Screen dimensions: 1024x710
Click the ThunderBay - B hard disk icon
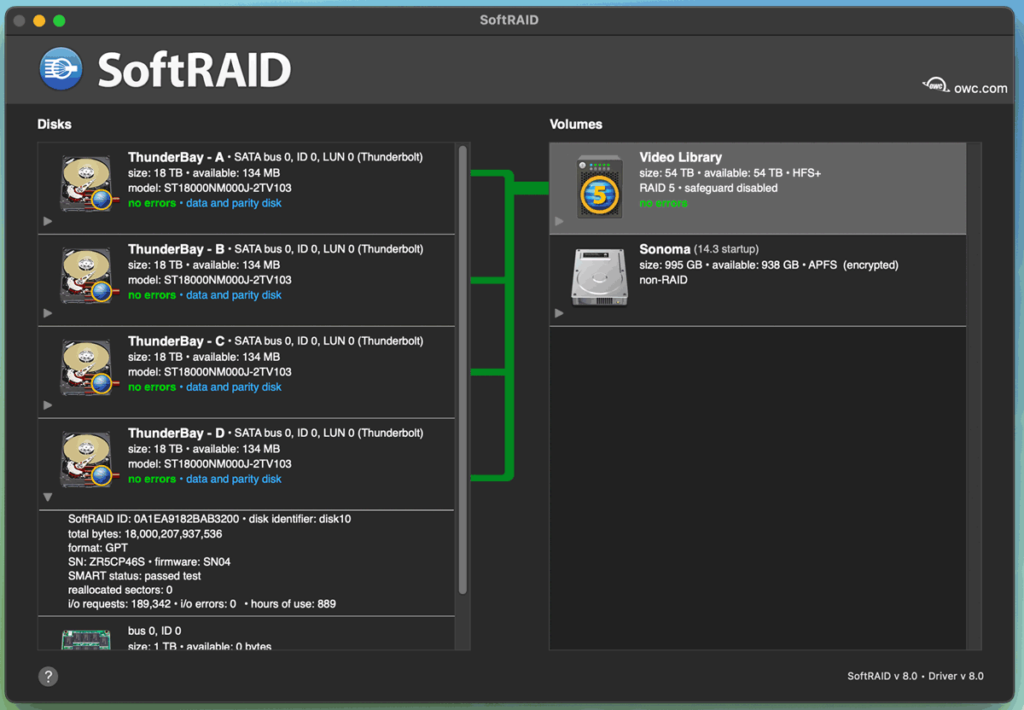tap(85, 275)
